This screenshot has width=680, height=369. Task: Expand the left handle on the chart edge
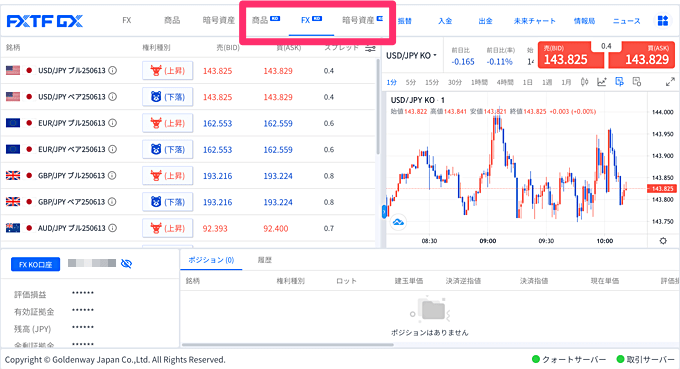[384, 212]
